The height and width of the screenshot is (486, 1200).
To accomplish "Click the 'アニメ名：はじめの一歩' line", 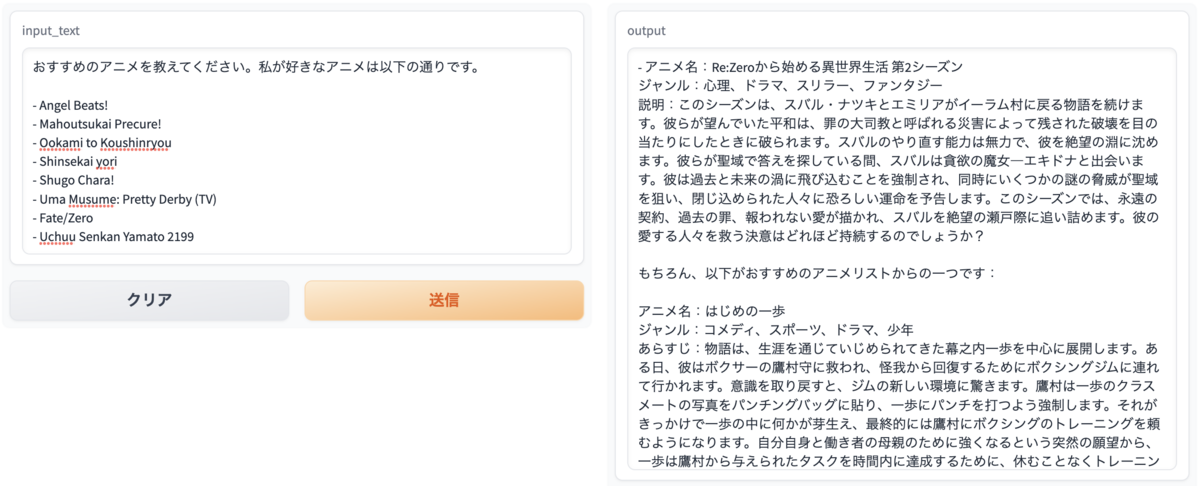I will point(712,311).
